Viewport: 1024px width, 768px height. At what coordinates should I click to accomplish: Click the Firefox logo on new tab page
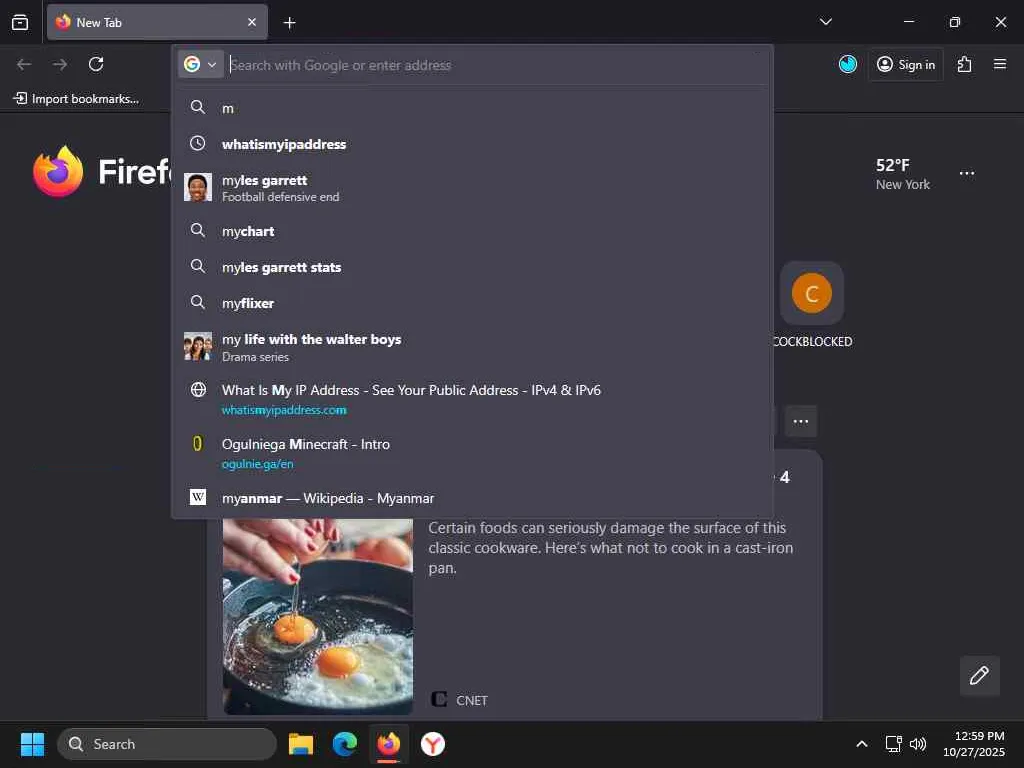coord(58,171)
